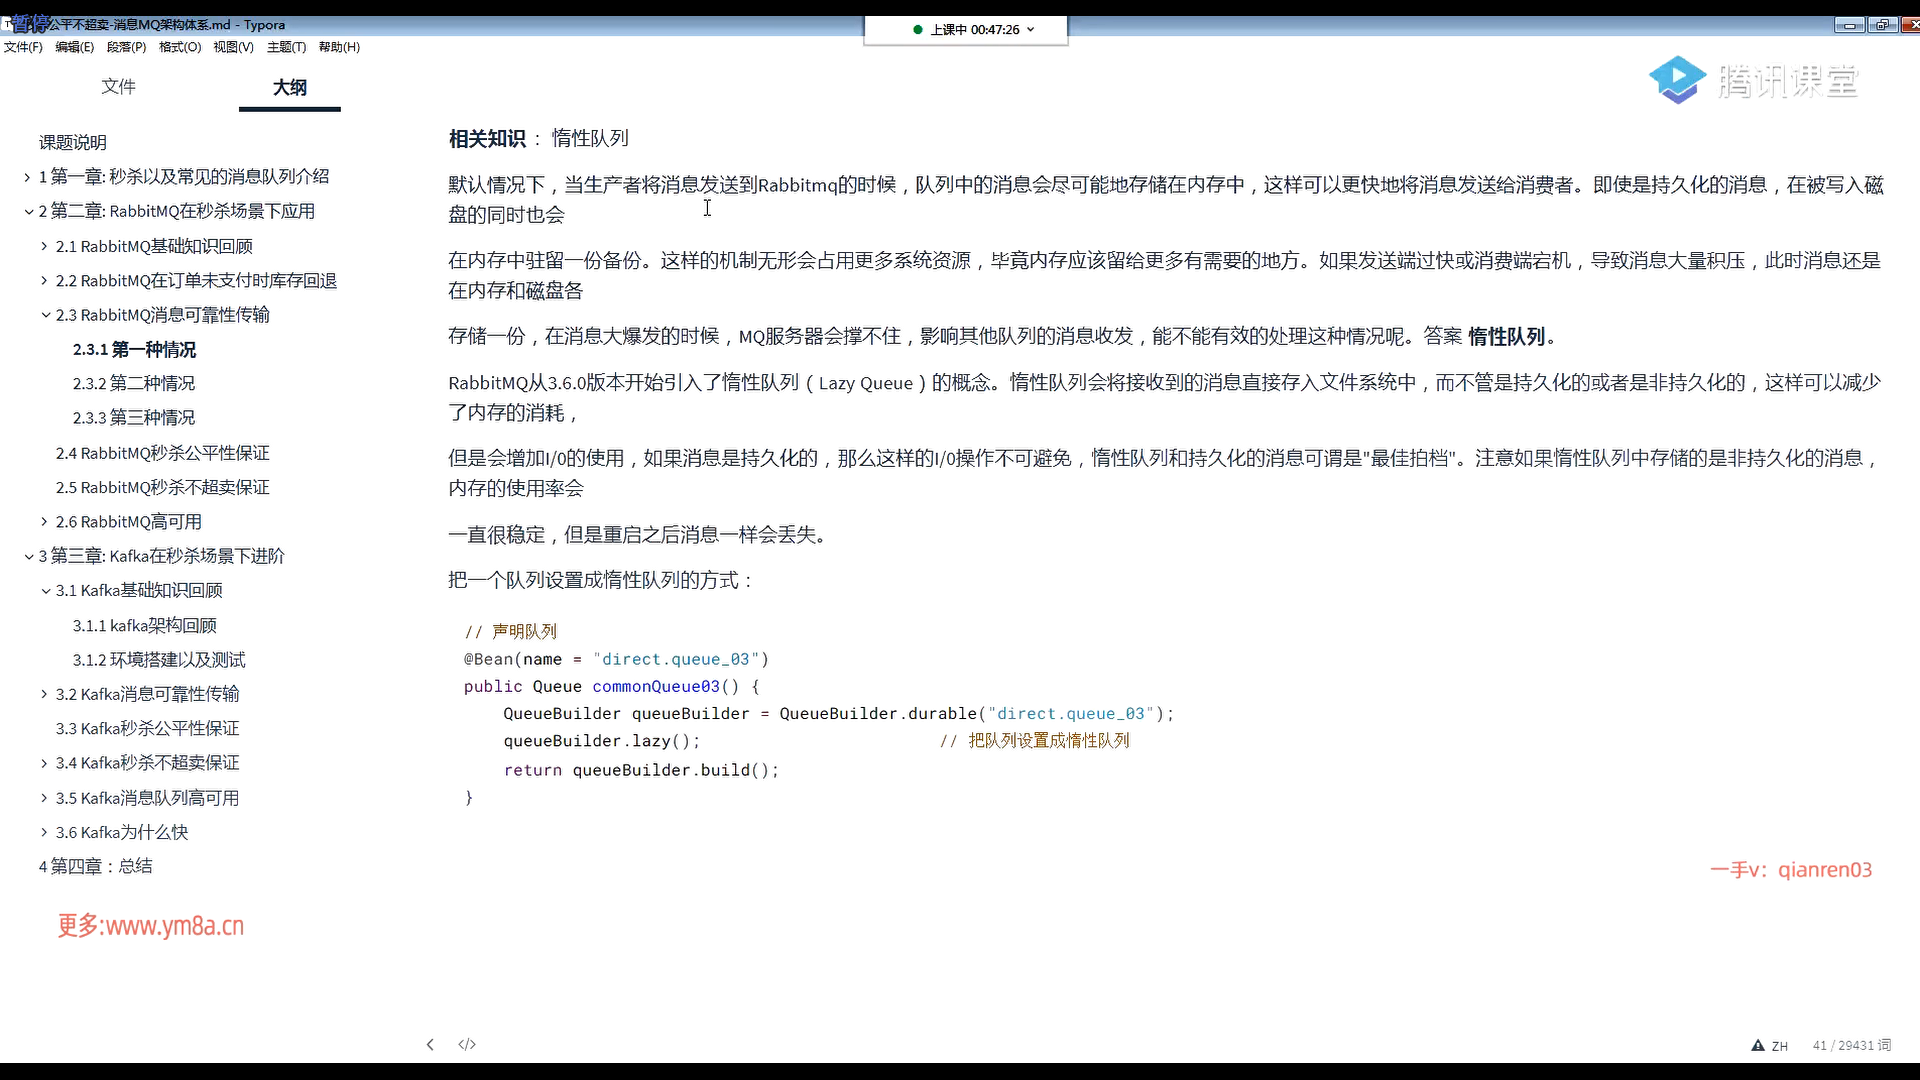Open the 主题(T) menu
The width and height of the screenshot is (1920, 1080).
point(286,47)
